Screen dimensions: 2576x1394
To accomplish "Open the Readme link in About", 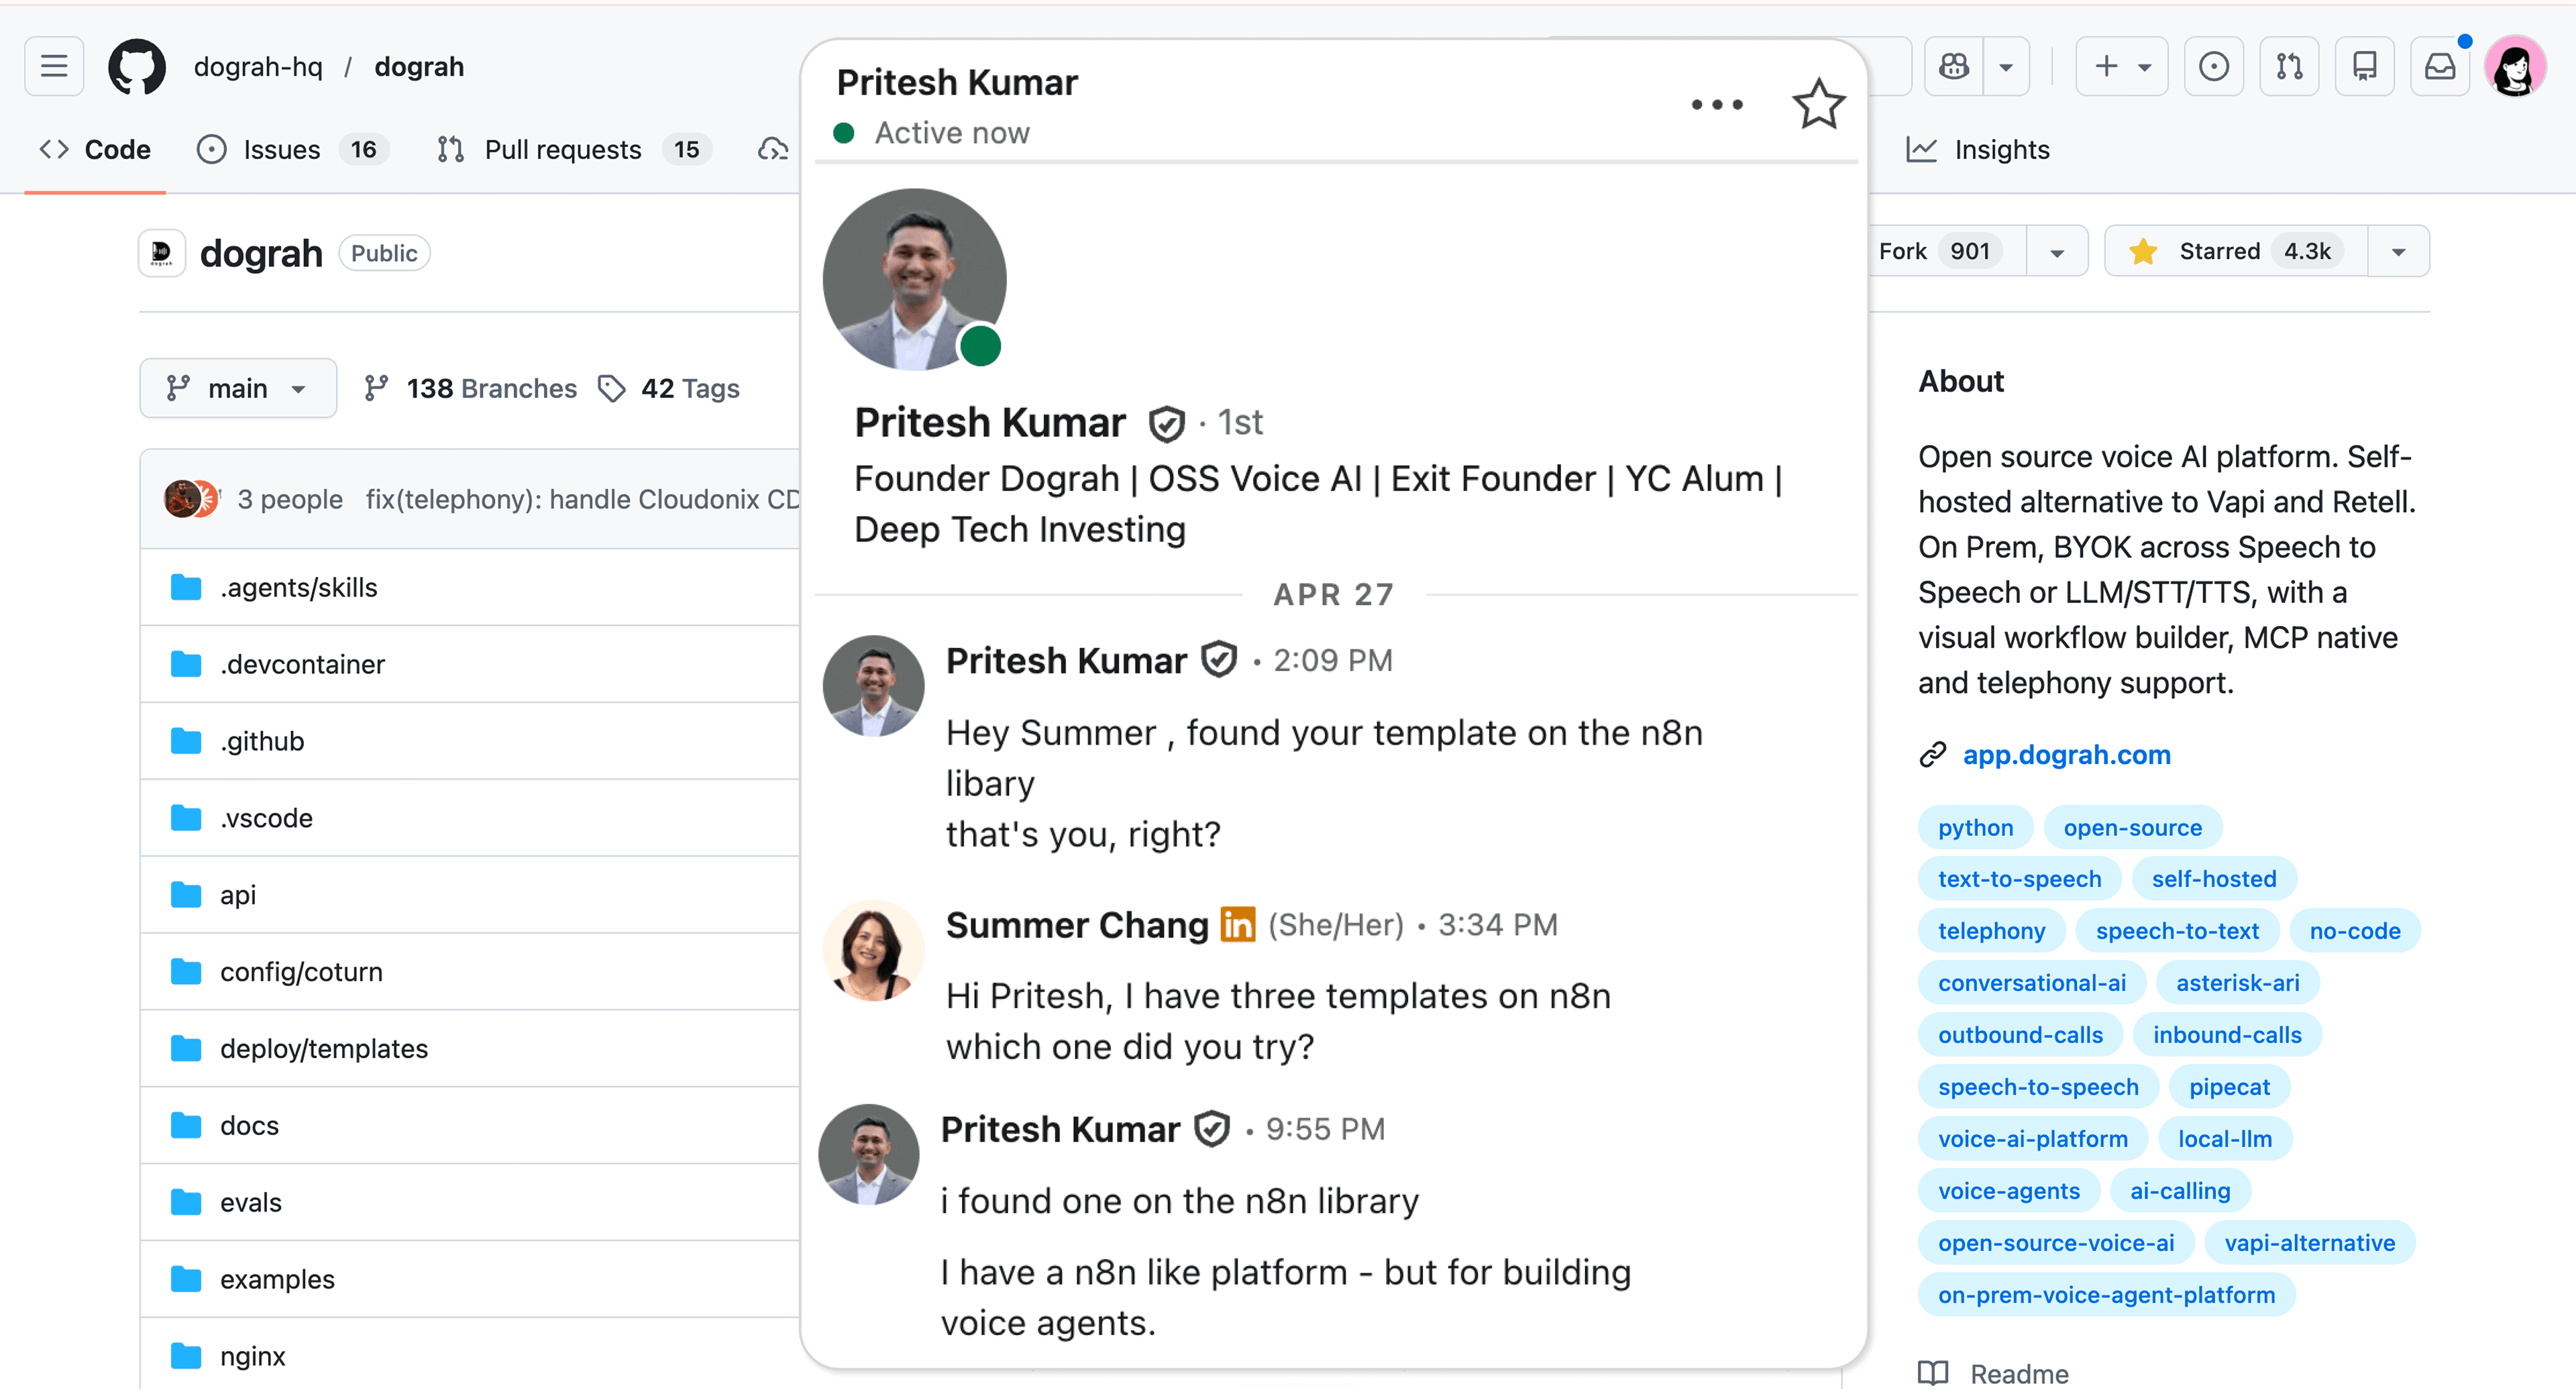I will [1993, 1374].
